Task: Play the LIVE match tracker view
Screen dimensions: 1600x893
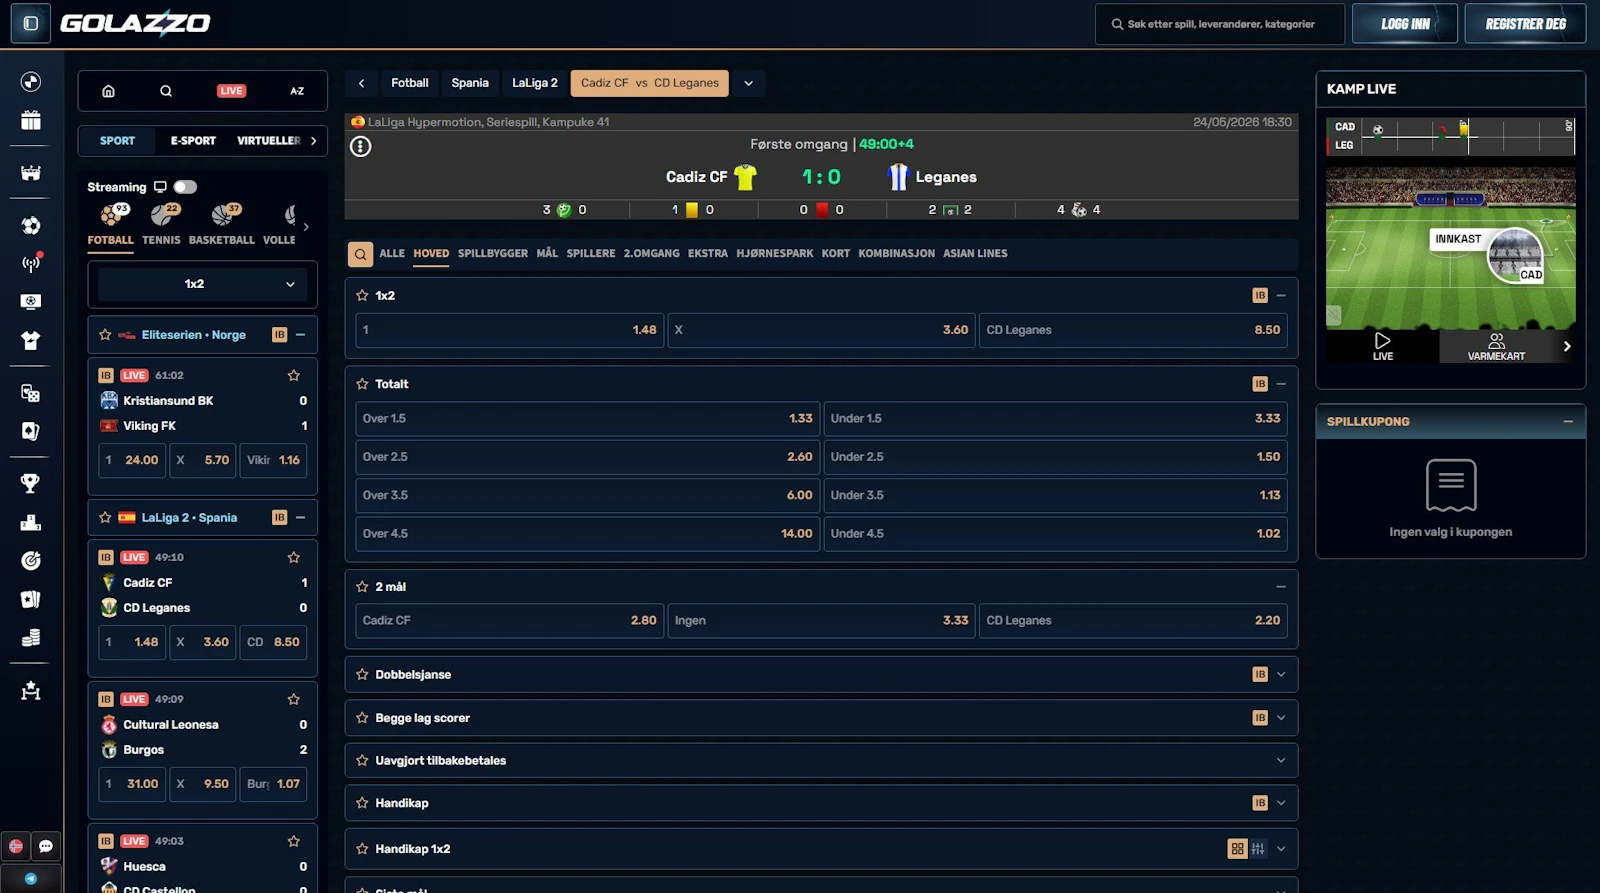Action: pos(1383,346)
